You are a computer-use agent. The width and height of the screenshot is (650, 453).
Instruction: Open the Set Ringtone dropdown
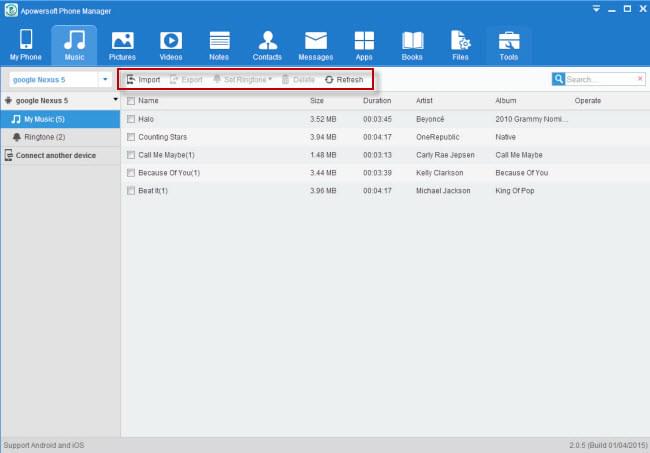(x=243, y=79)
